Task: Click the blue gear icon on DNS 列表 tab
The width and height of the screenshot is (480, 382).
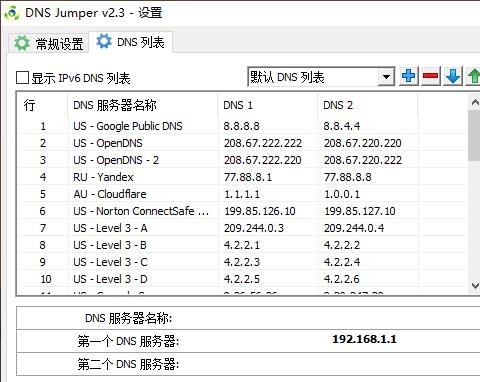Action: [104, 42]
